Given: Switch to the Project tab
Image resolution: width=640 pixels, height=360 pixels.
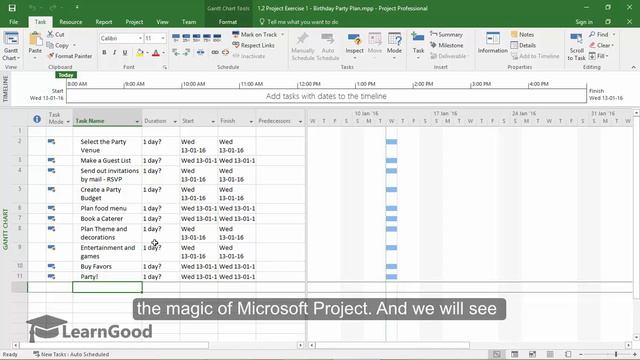Looking at the screenshot, I should (134, 22).
